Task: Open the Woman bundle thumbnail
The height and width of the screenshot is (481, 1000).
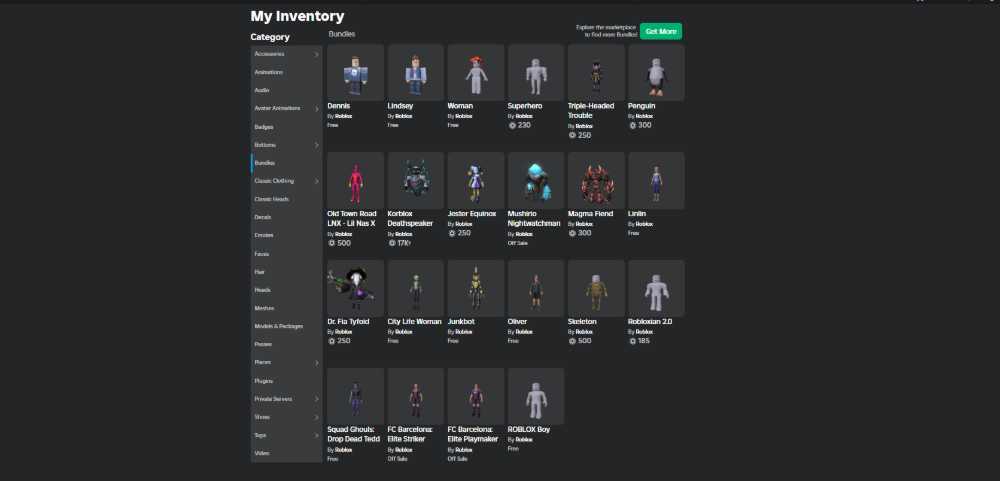Action: point(476,72)
